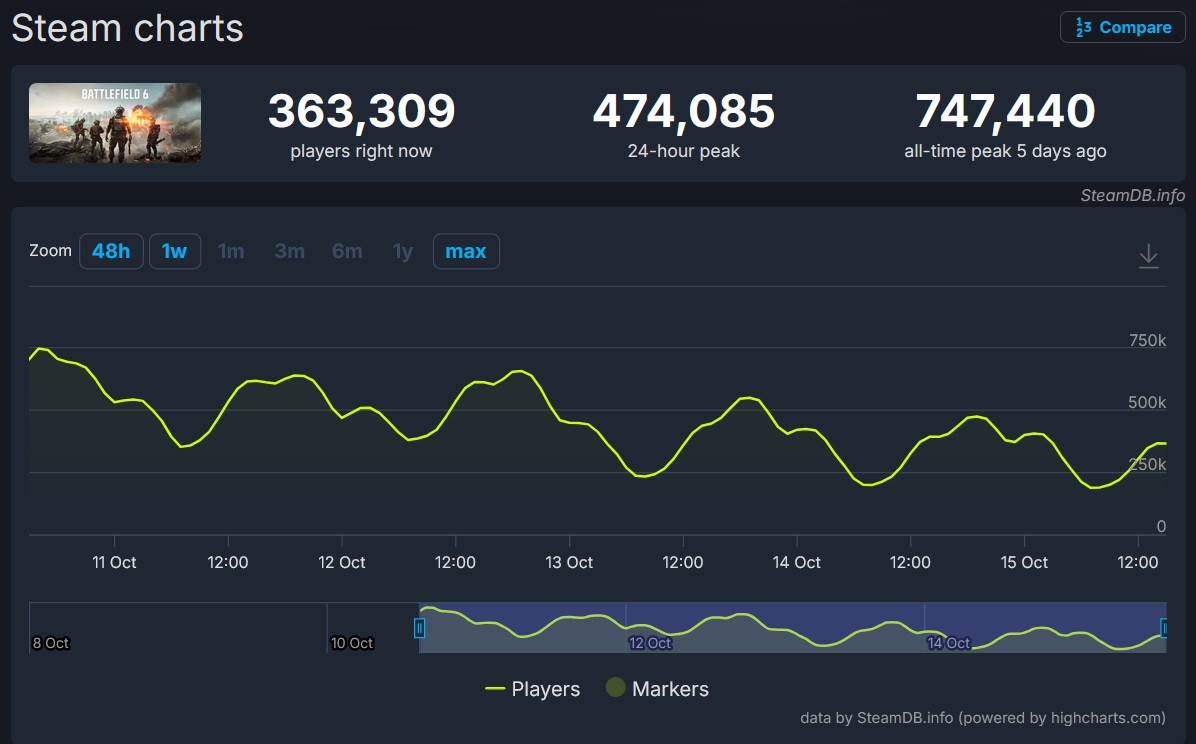Click the 8 Oct area in navigator

(51, 643)
